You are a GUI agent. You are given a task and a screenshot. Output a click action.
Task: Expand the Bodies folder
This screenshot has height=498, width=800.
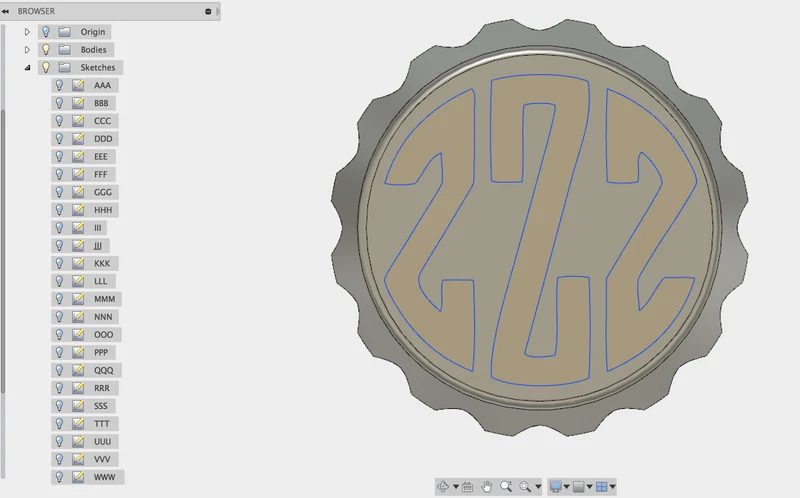(28, 49)
